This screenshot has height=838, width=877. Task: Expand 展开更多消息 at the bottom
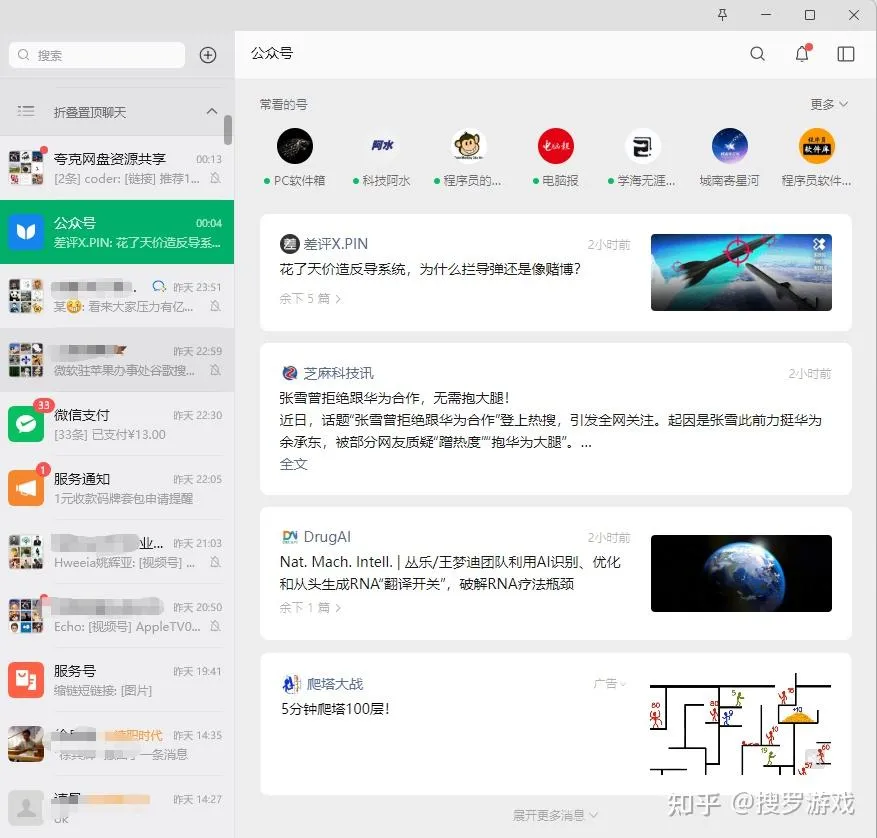[x=555, y=815]
